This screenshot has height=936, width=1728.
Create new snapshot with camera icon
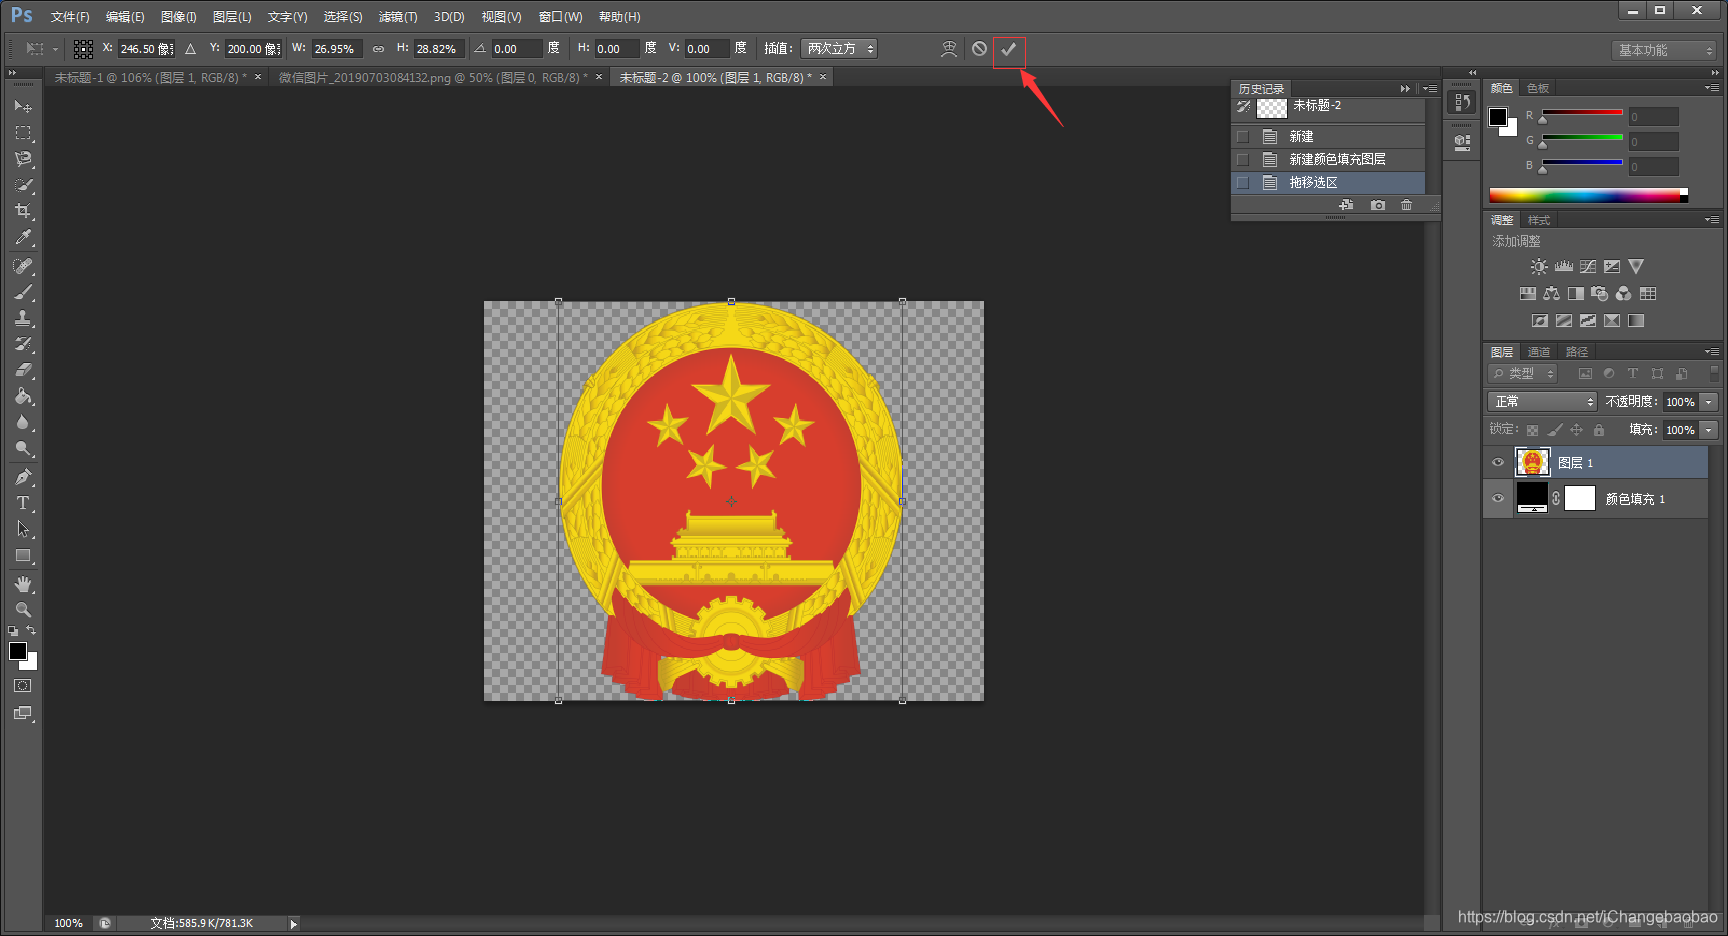[1378, 205]
